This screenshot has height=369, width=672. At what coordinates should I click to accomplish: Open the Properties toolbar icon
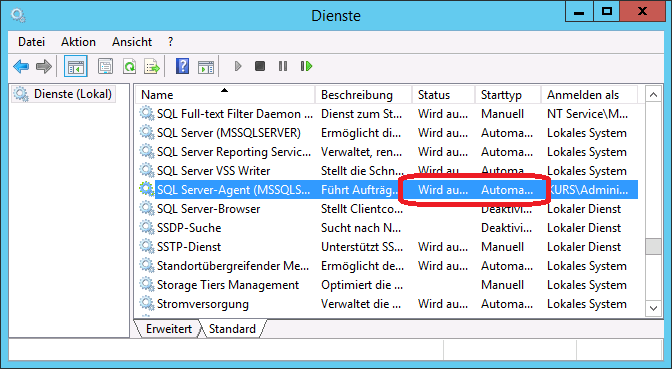point(105,66)
